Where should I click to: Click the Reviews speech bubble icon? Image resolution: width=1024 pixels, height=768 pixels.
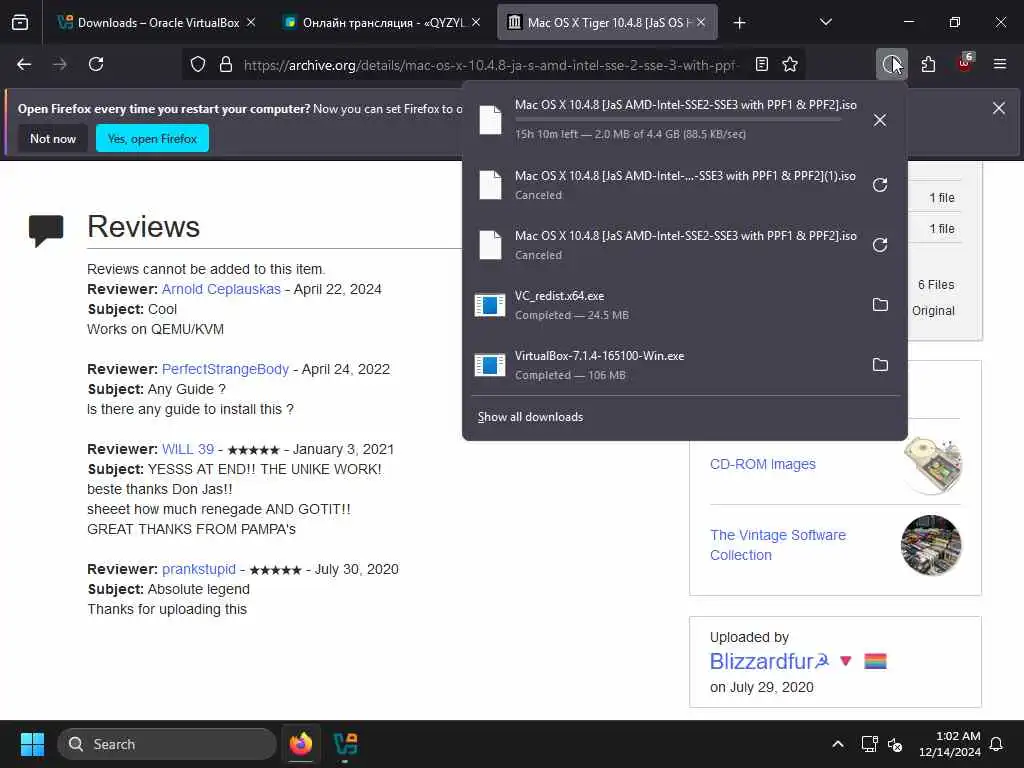click(x=46, y=230)
